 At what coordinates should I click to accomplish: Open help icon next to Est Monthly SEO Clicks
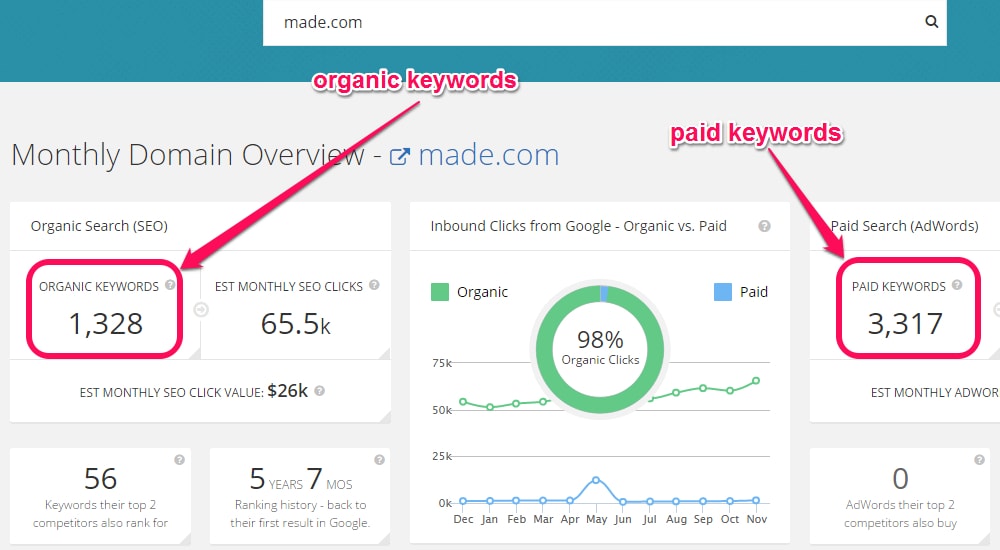click(x=374, y=285)
